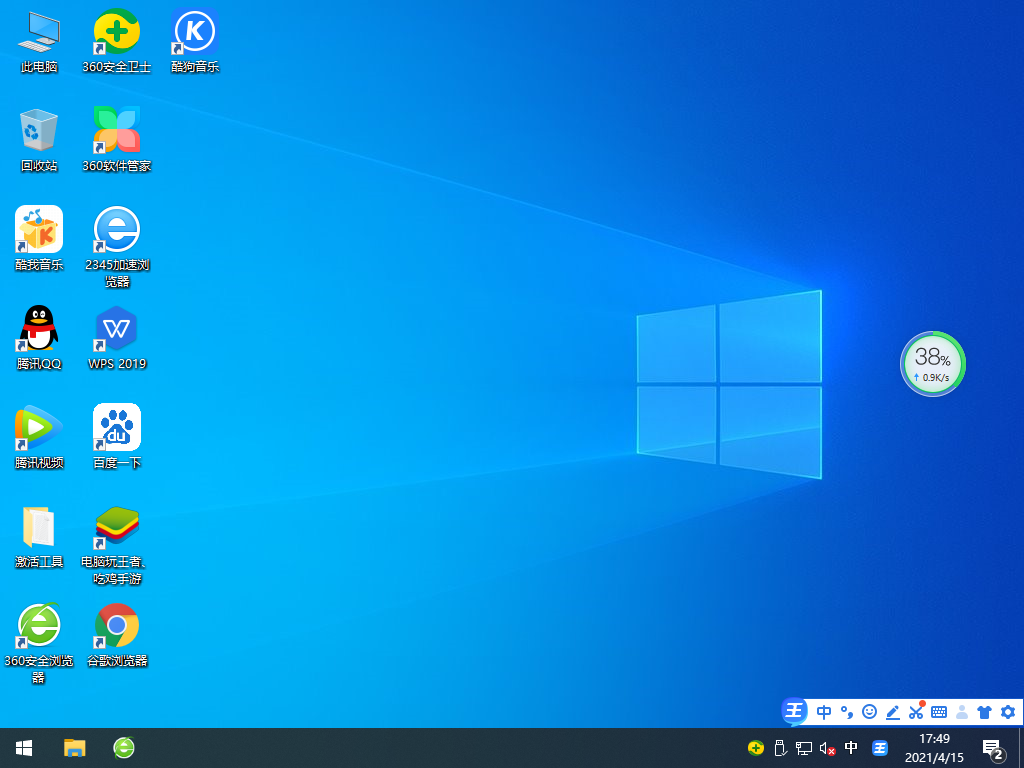Change IME skin via the shirt icon
The image size is (1024, 768).
(x=985, y=712)
